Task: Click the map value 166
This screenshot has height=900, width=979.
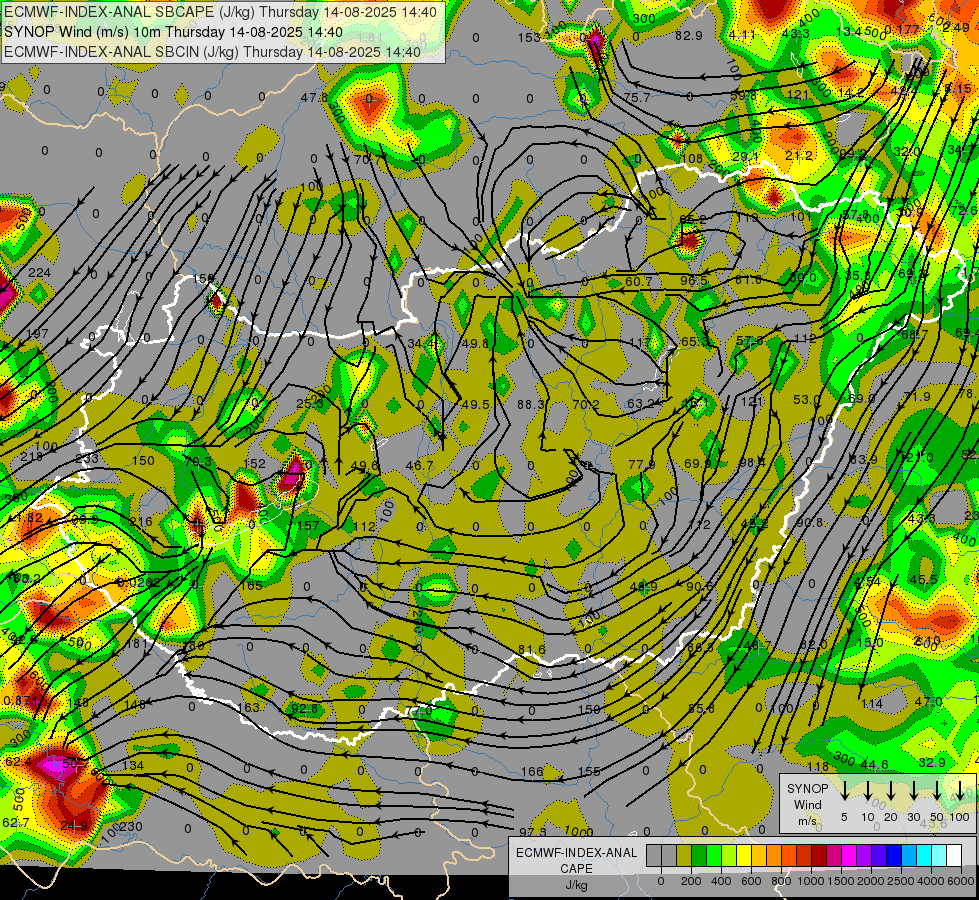Action: [532, 772]
